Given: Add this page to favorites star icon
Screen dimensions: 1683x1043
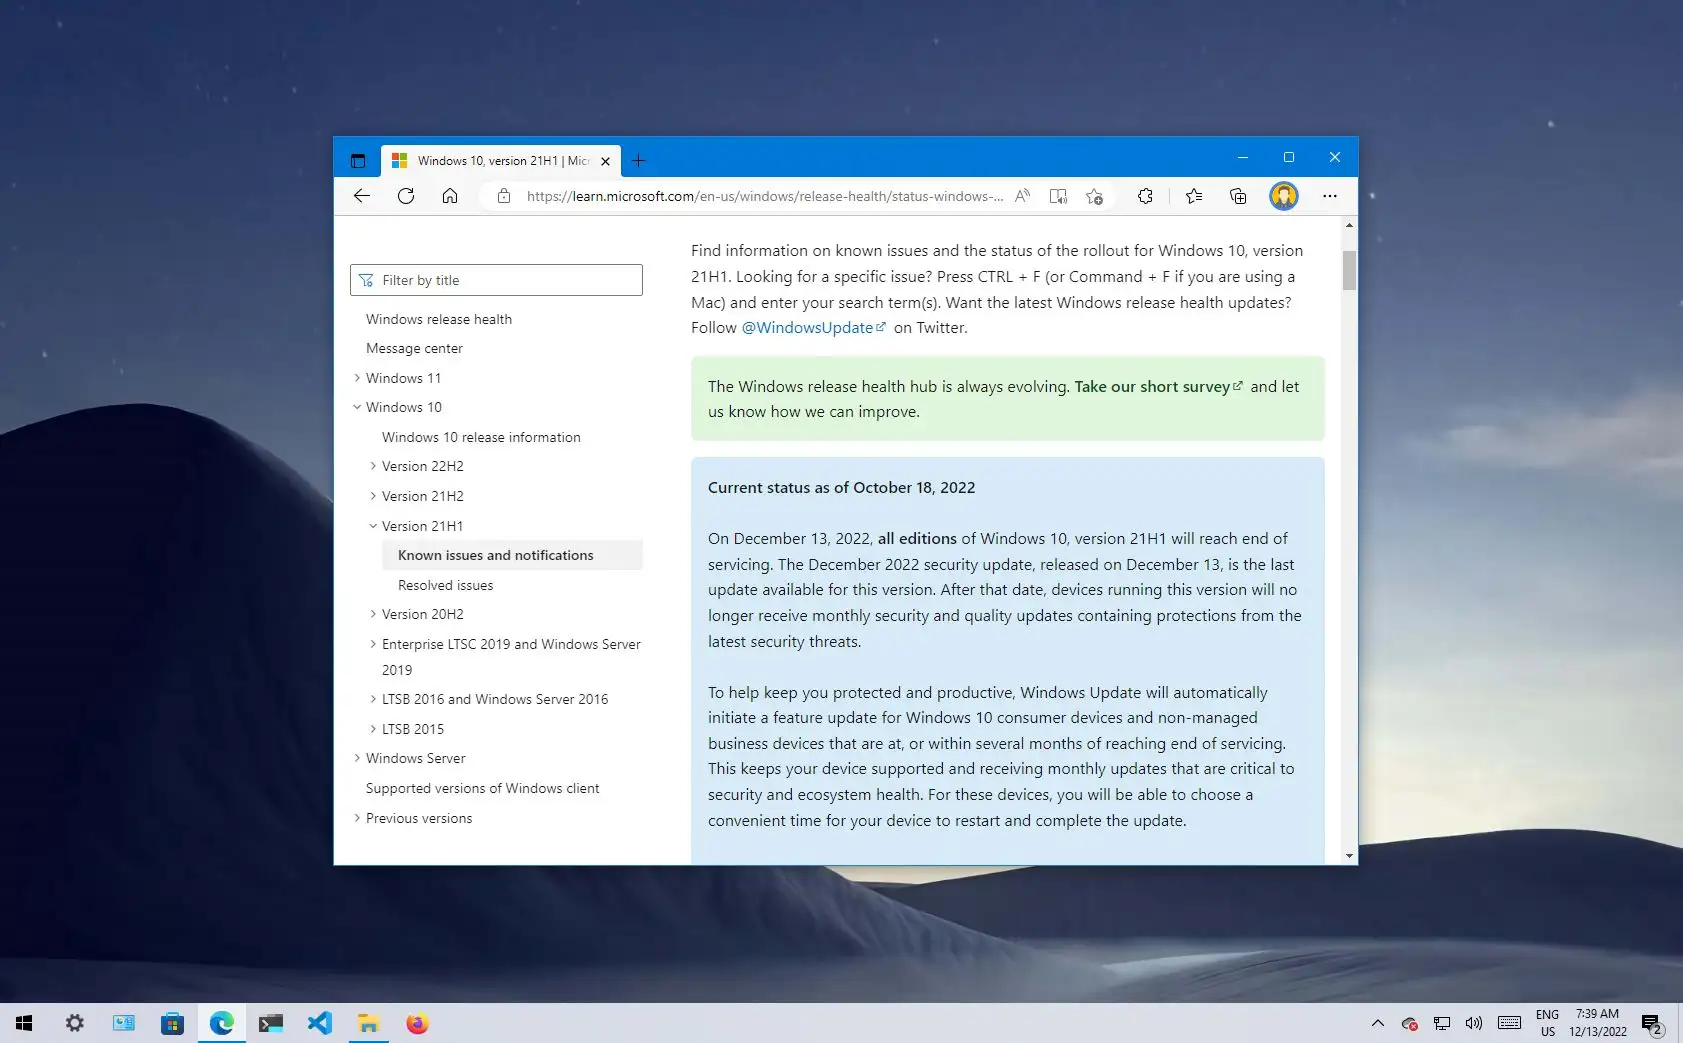Looking at the screenshot, I should pyautogui.click(x=1094, y=196).
